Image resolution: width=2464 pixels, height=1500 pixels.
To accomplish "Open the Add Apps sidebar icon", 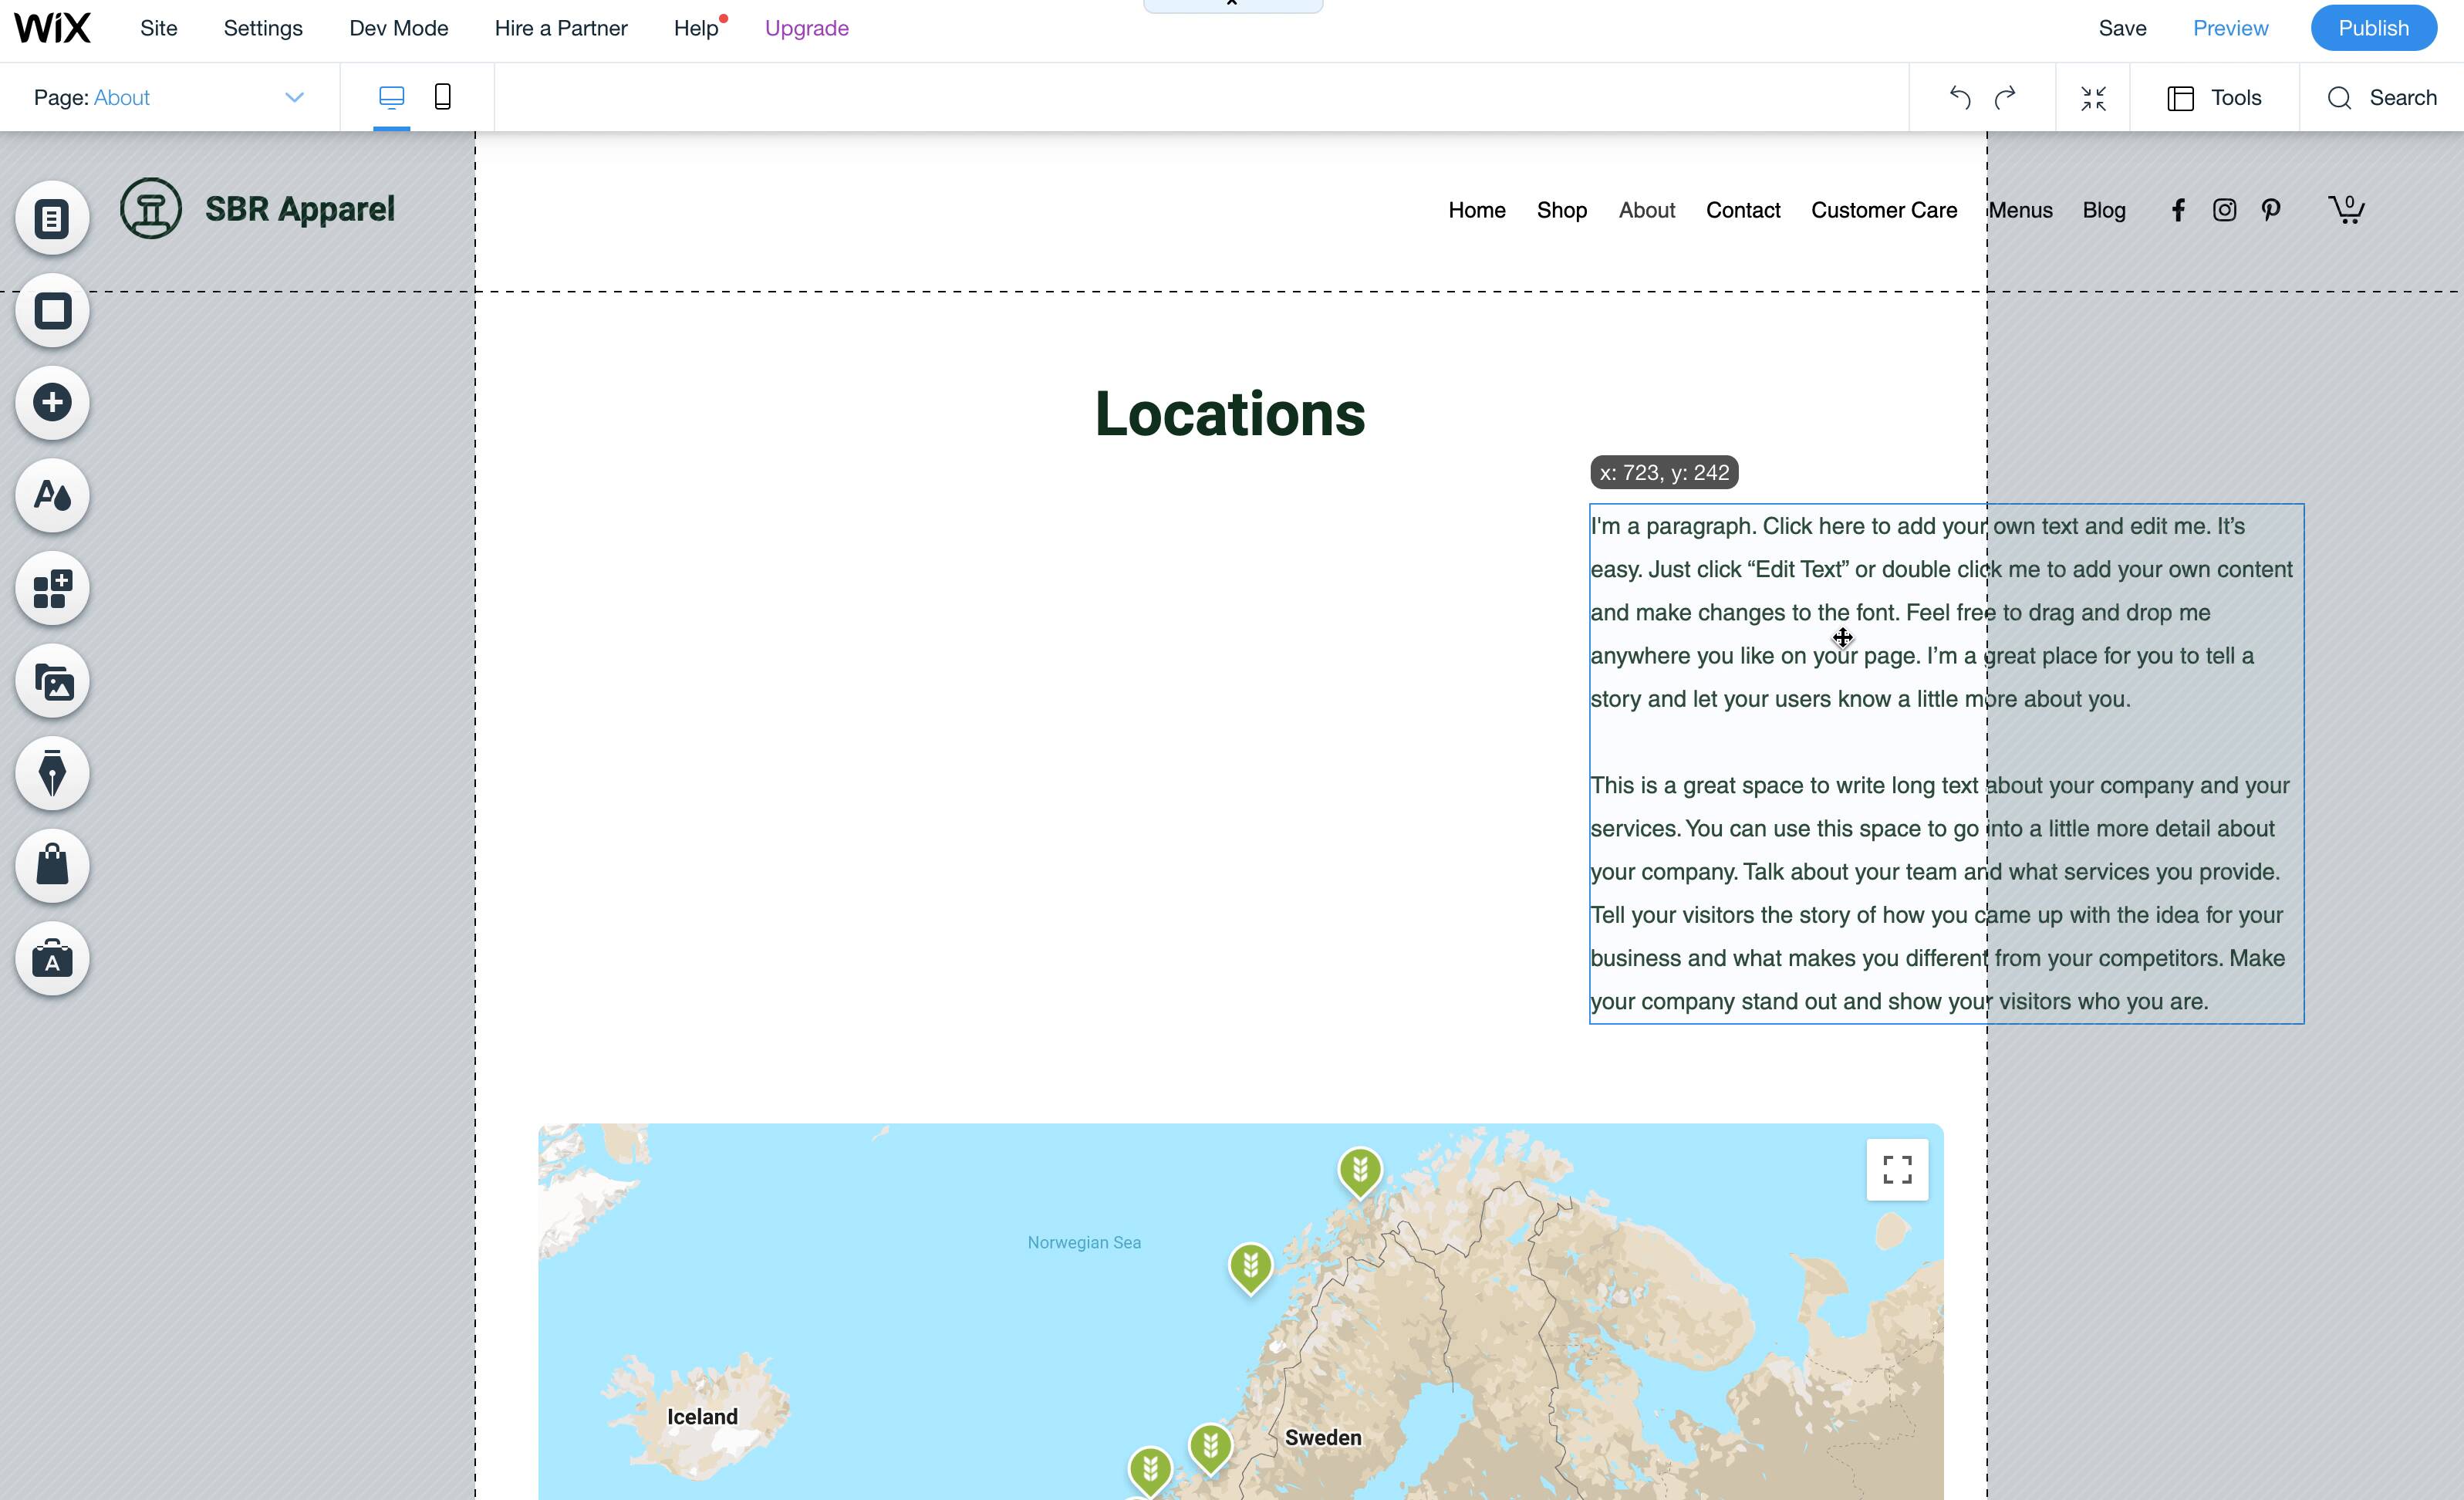I will (52, 589).
